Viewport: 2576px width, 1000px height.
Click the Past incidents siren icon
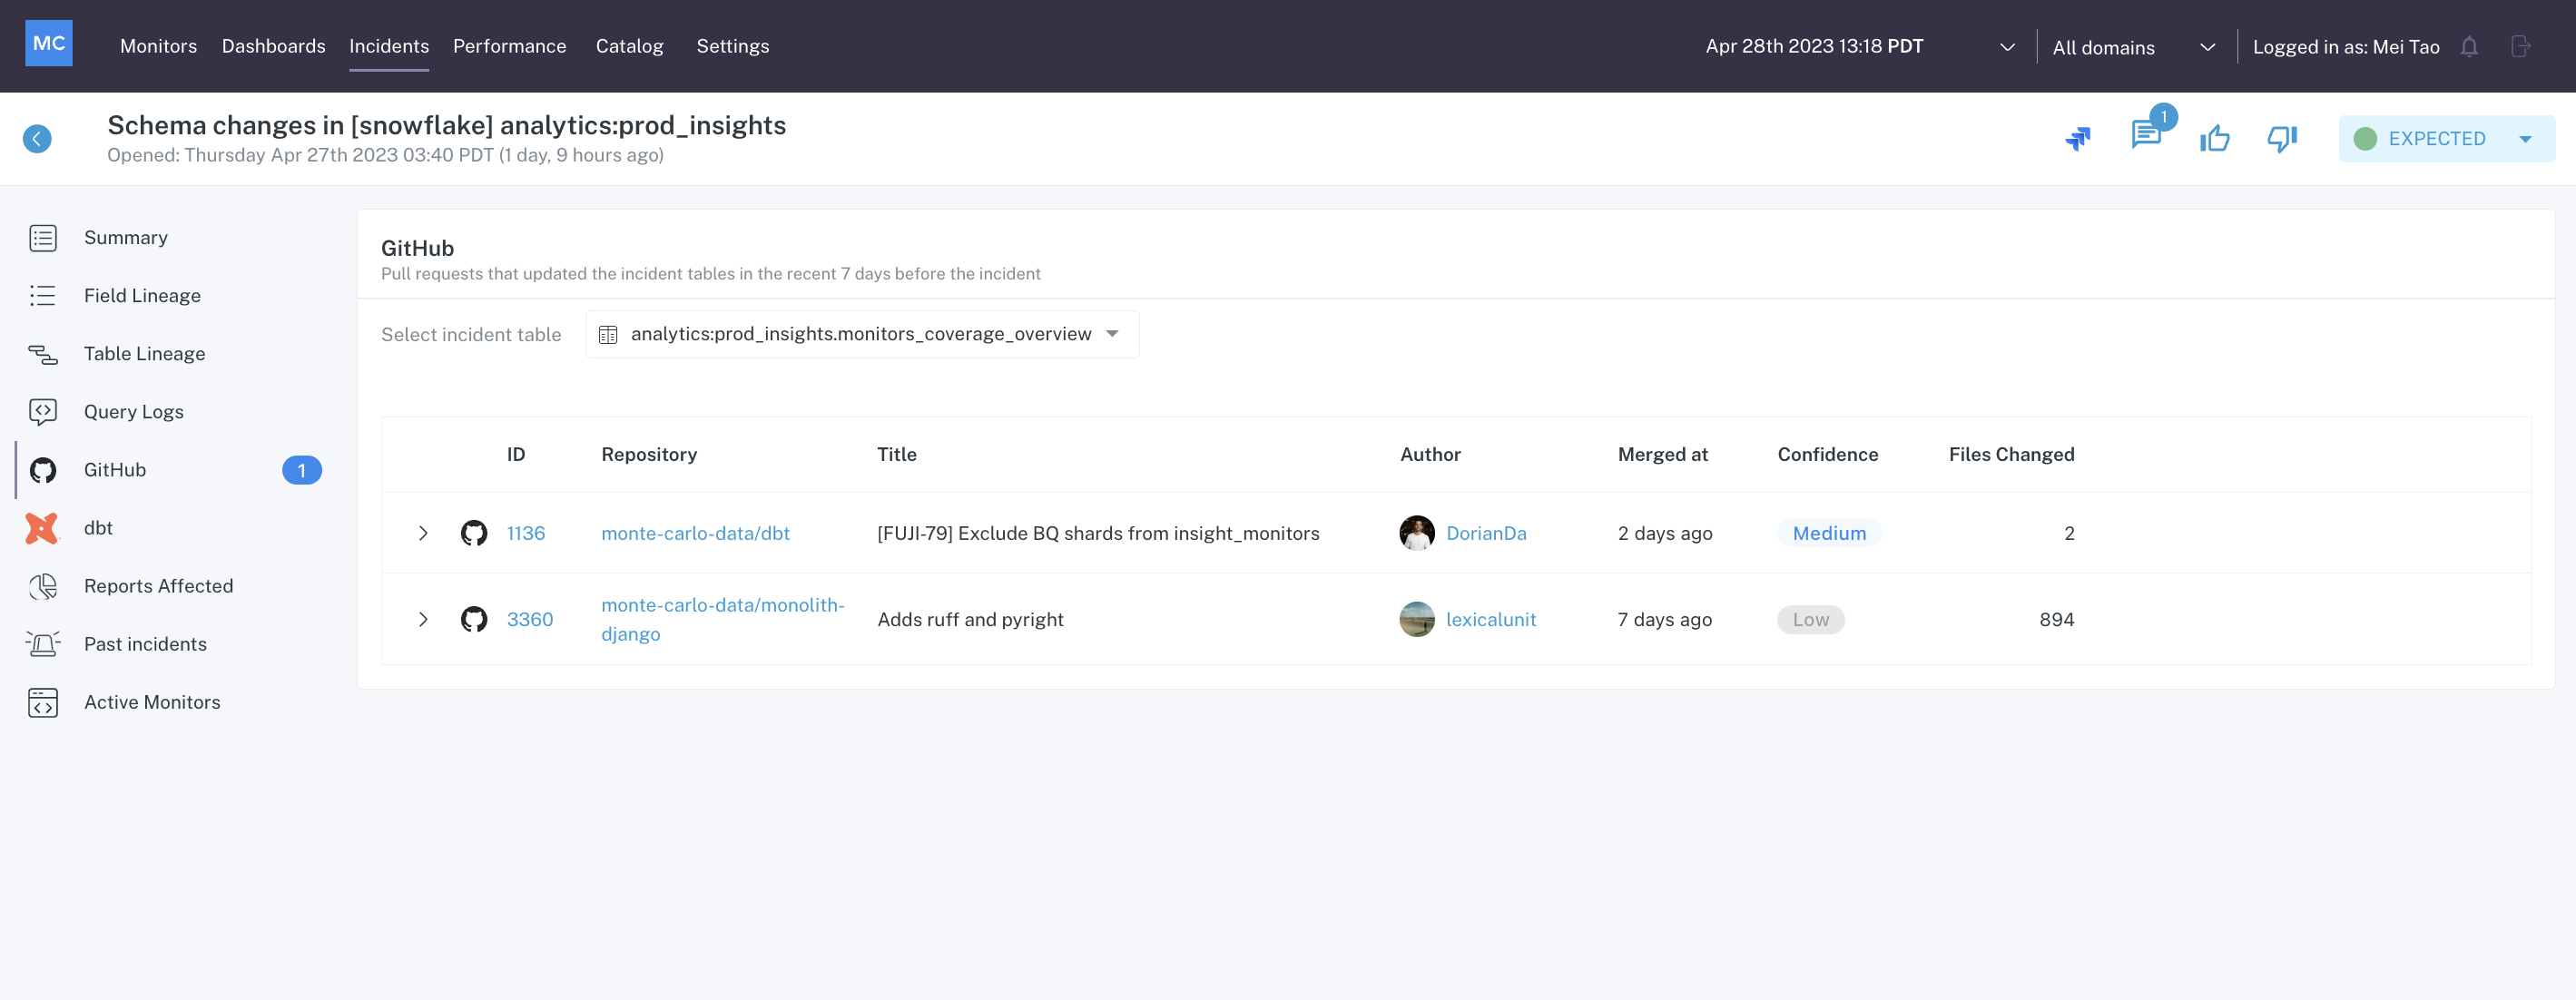pyautogui.click(x=43, y=644)
